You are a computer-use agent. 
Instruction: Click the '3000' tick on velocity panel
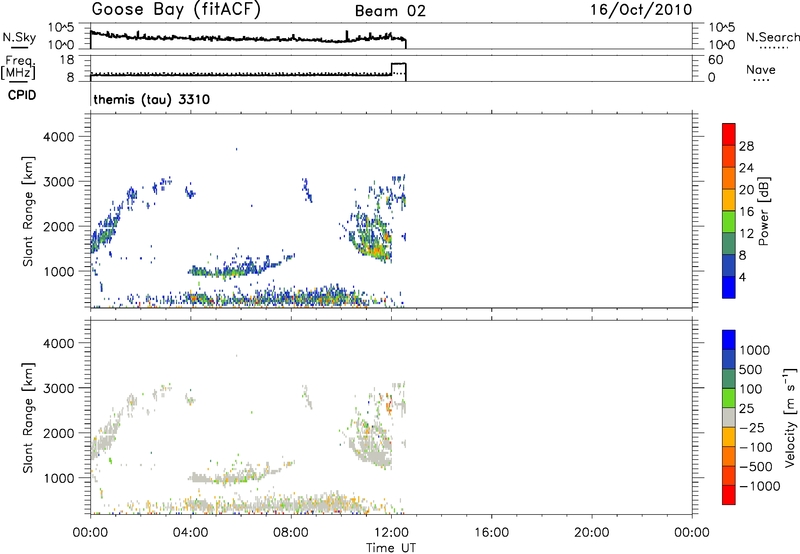coord(58,388)
